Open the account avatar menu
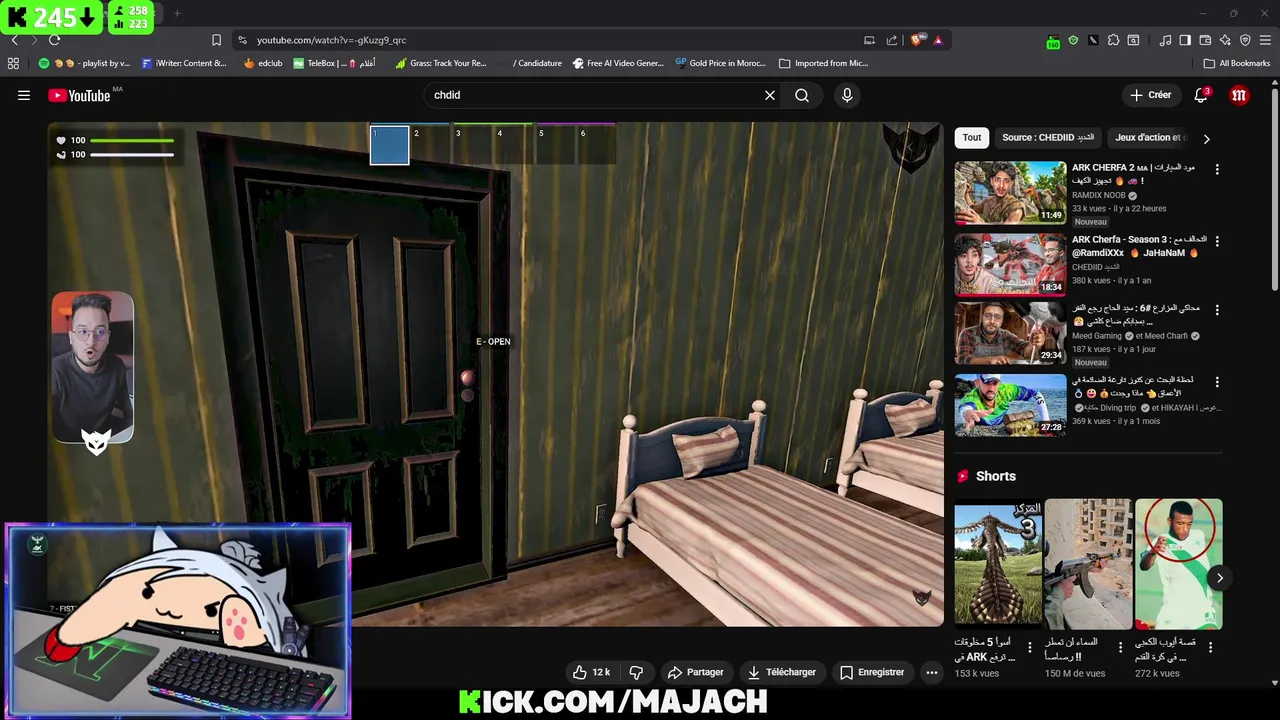The image size is (1280, 720). [1239, 95]
